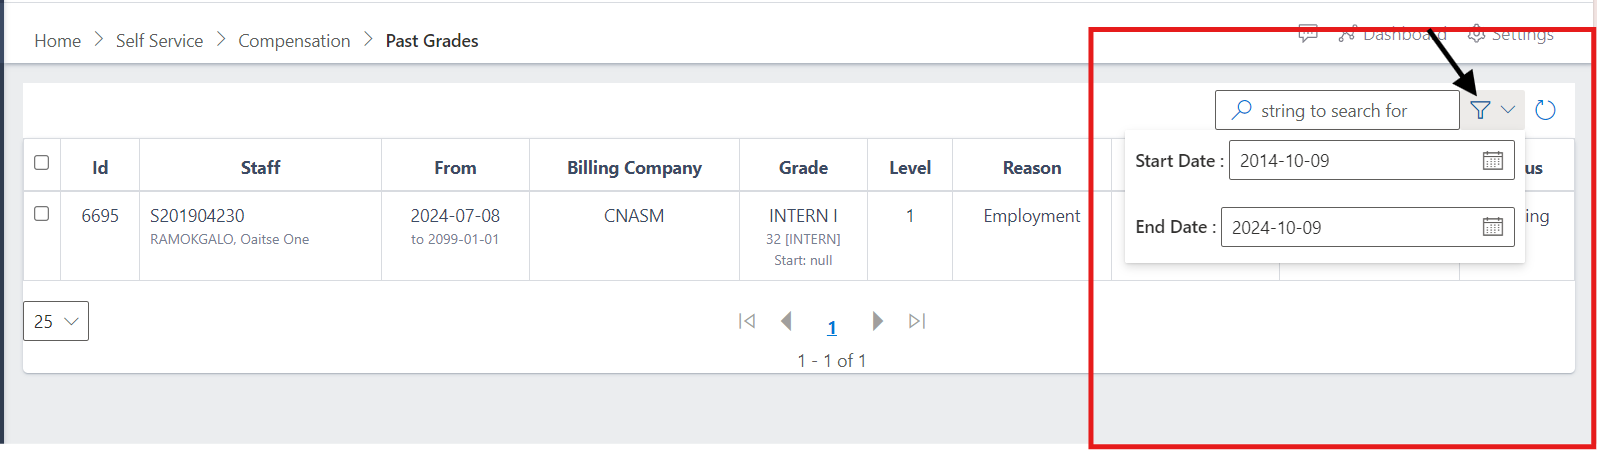Select page number 1
1597x450 pixels.
[832, 327]
